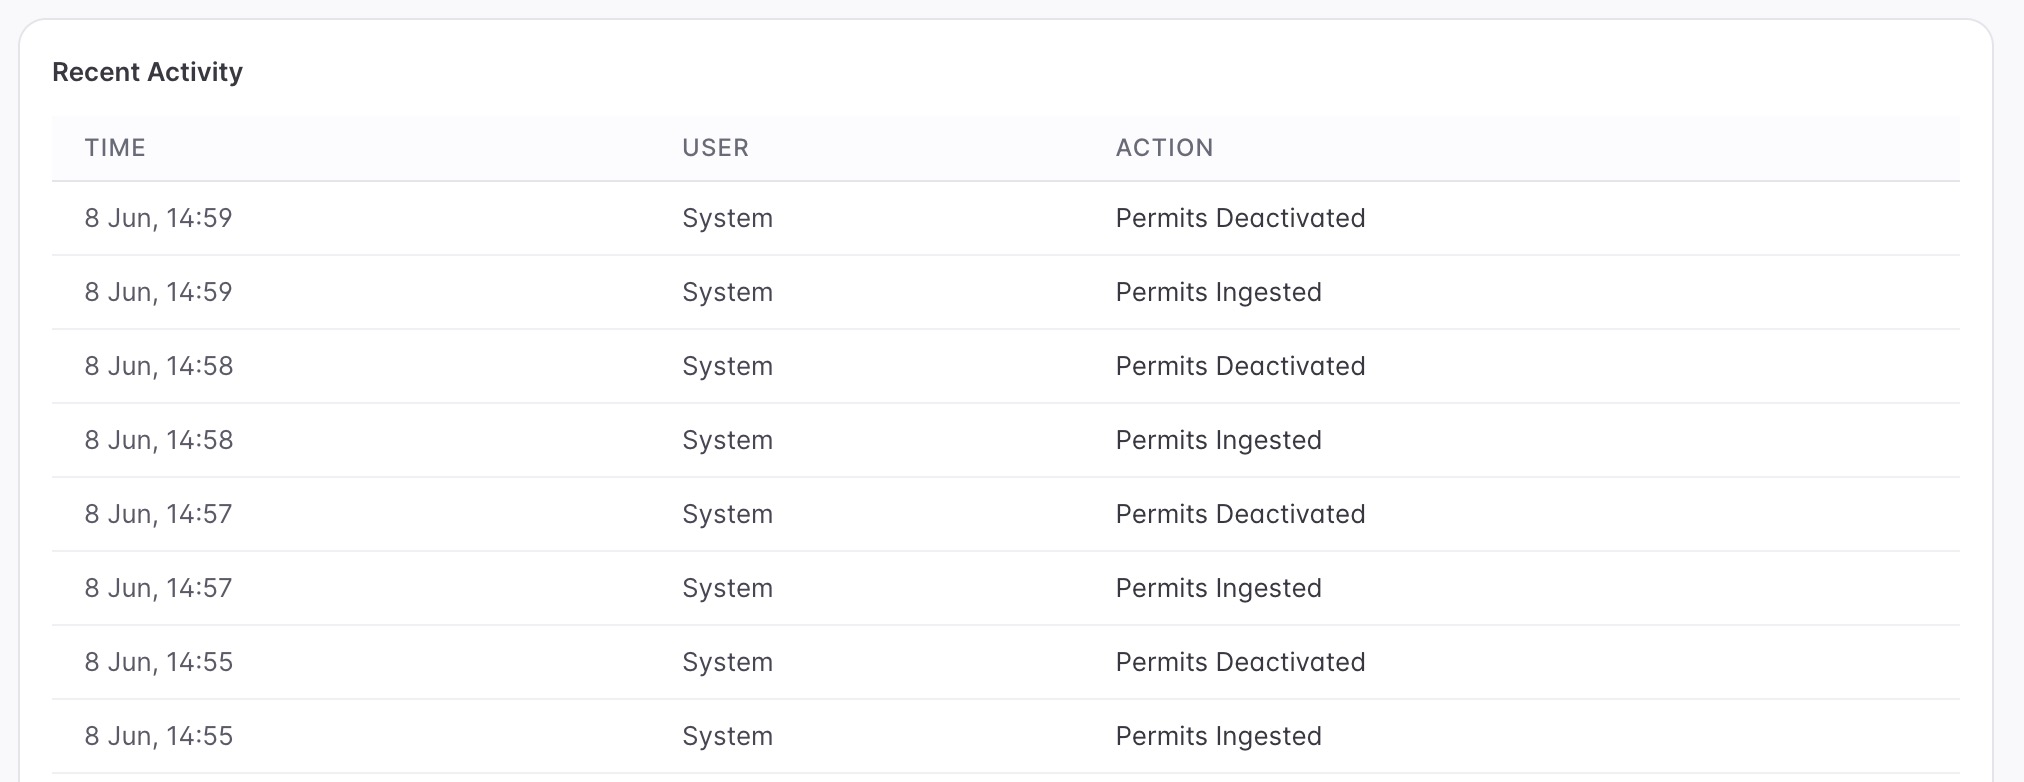Image resolution: width=2024 pixels, height=782 pixels.
Task: Click System user in 14:55 Permits Ingested row
Action: [727, 736]
